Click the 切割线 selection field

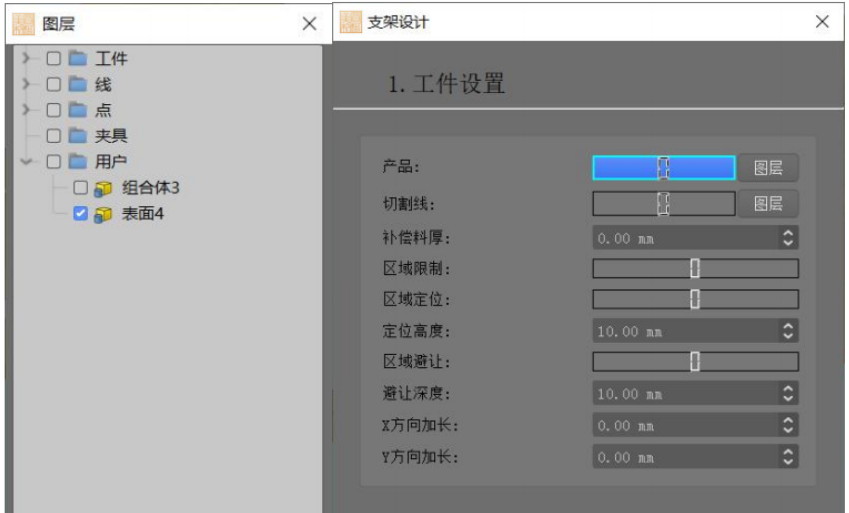point(664,204)
